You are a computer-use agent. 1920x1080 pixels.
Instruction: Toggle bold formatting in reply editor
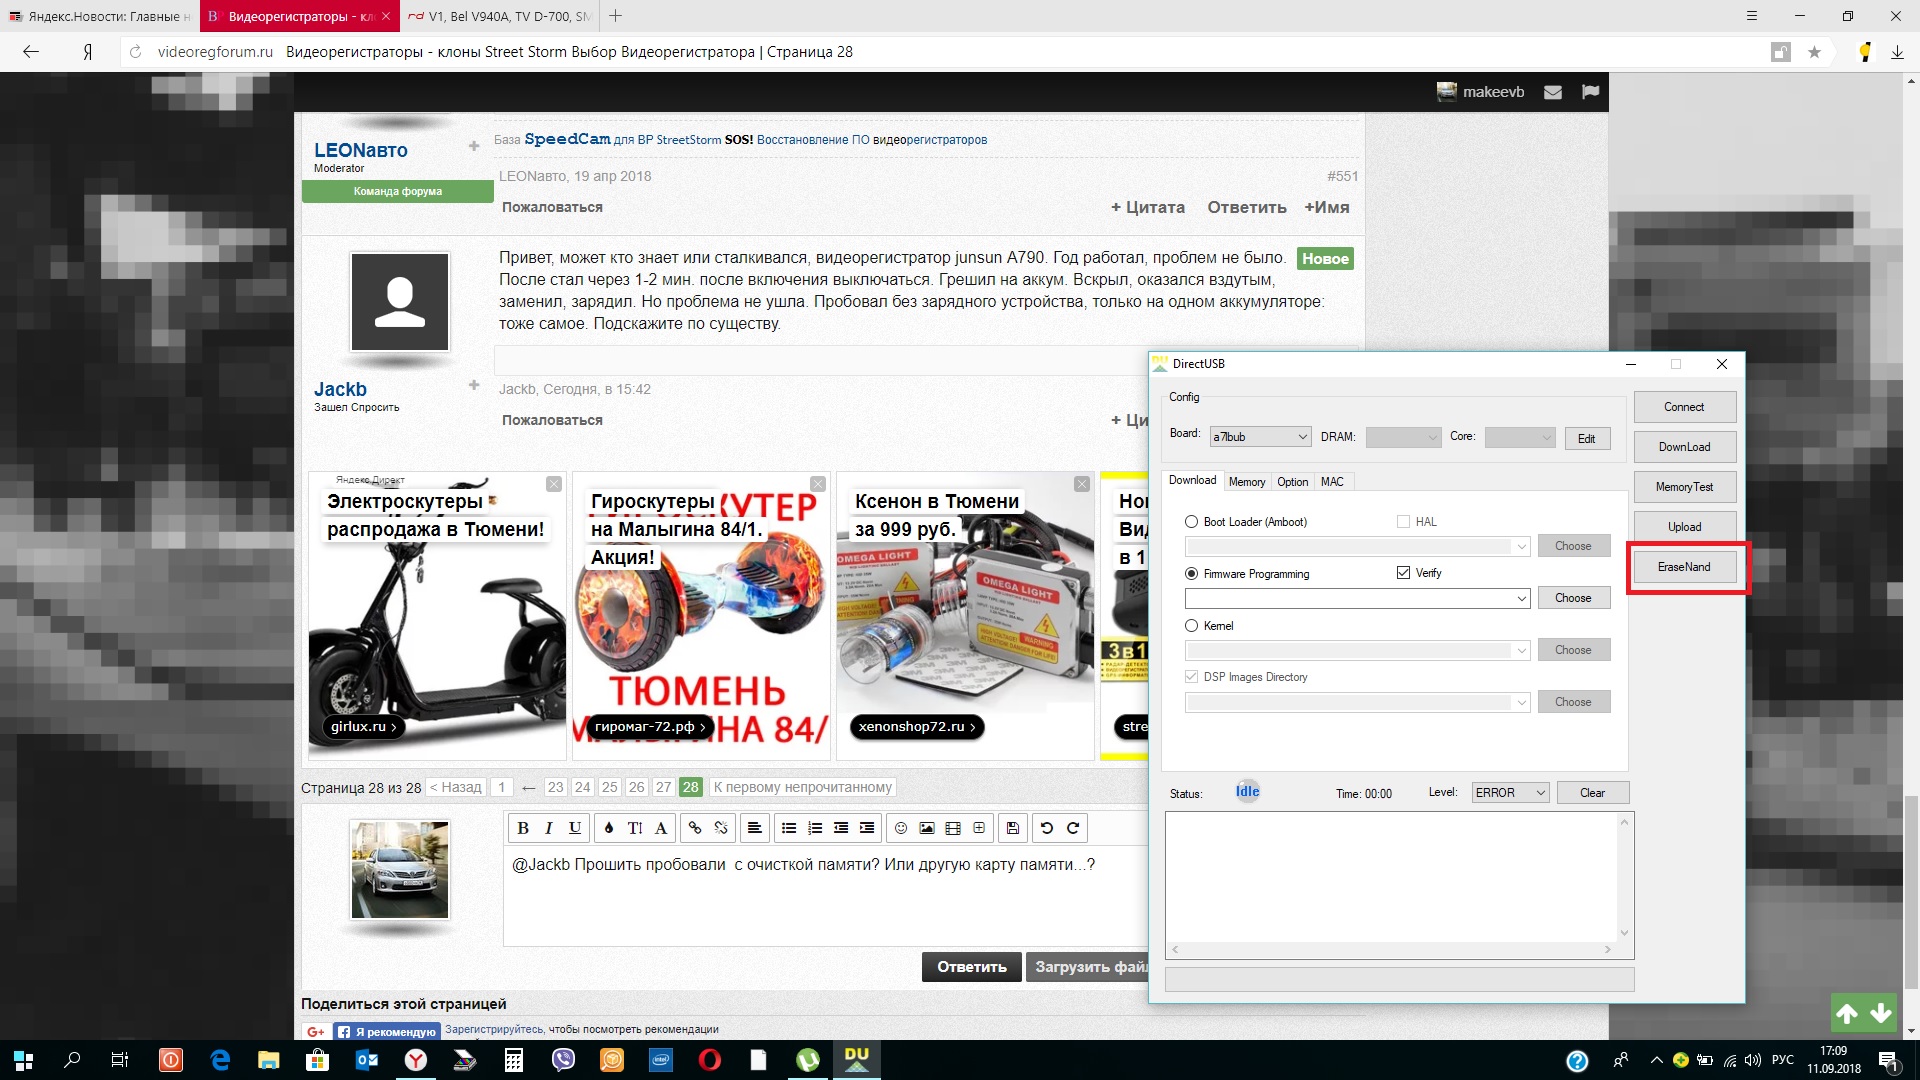point(523,828)
